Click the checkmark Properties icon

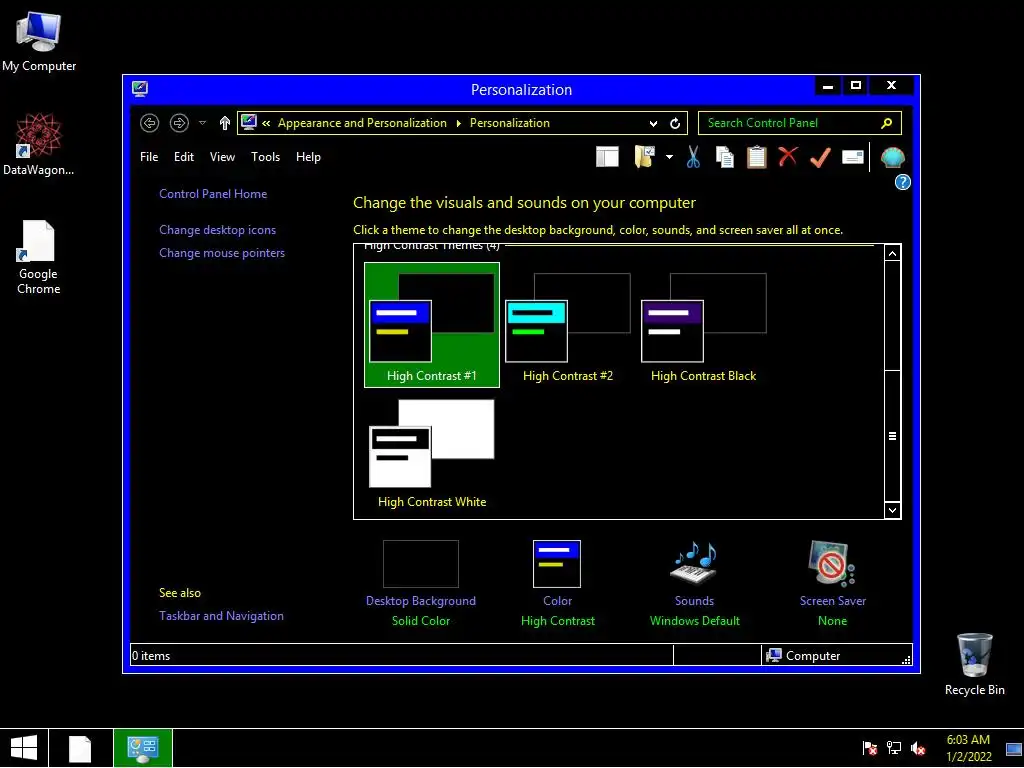click(820, 157)
